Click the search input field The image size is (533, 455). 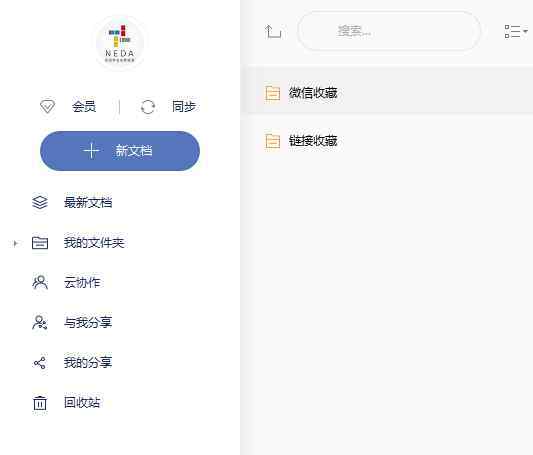point(389,31)
